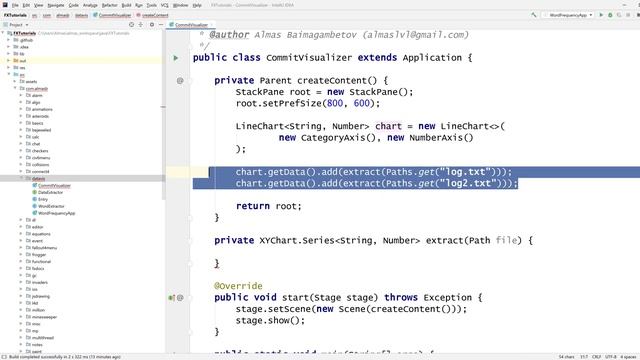Click the locate target icon in Project panel
This screenshot has height=360, width=640.
[x=131, y=25]
